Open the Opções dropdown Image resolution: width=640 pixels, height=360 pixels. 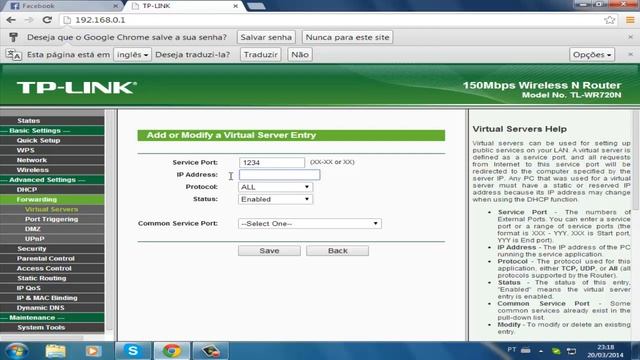[592, 54]
